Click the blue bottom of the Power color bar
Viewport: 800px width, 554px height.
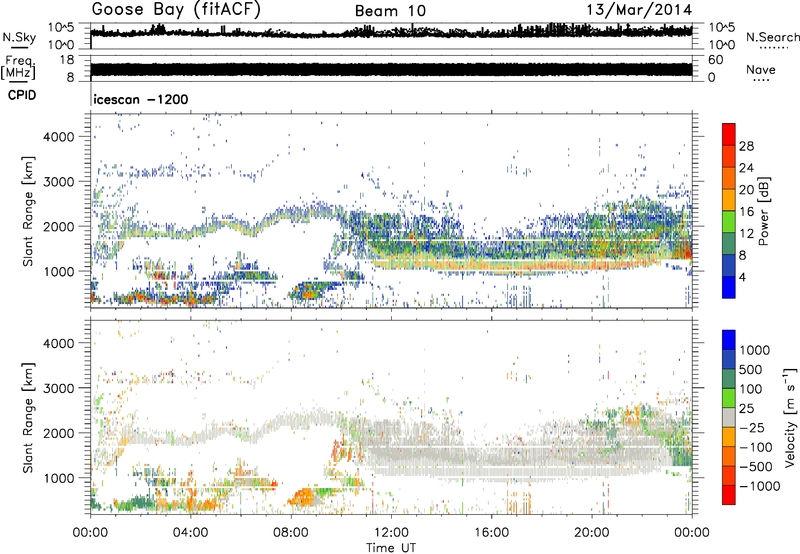[x=729, y=287]
